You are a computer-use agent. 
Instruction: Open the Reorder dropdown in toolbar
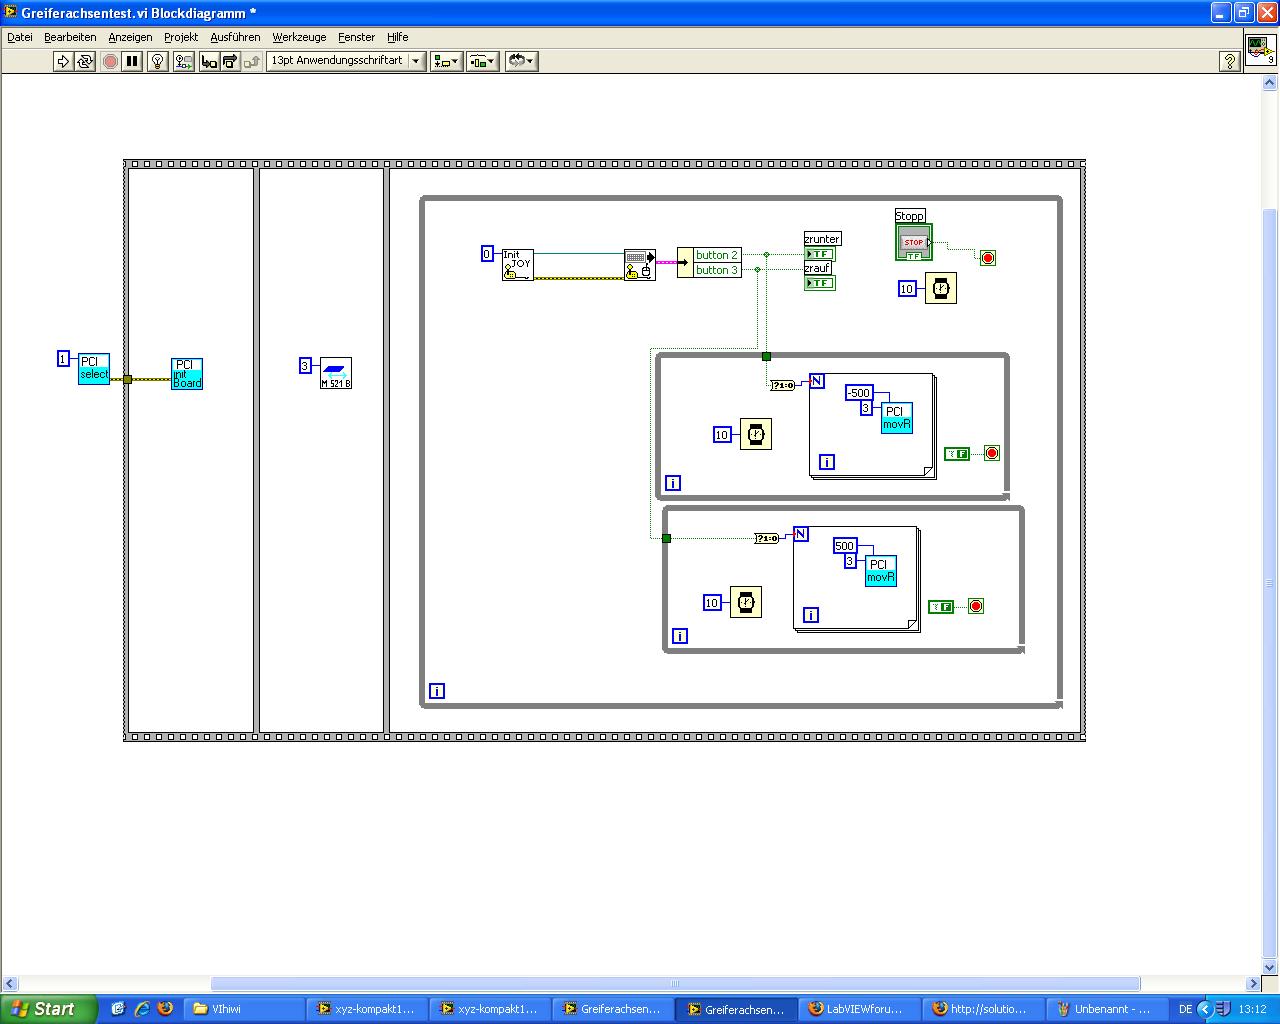coord(521,61)
